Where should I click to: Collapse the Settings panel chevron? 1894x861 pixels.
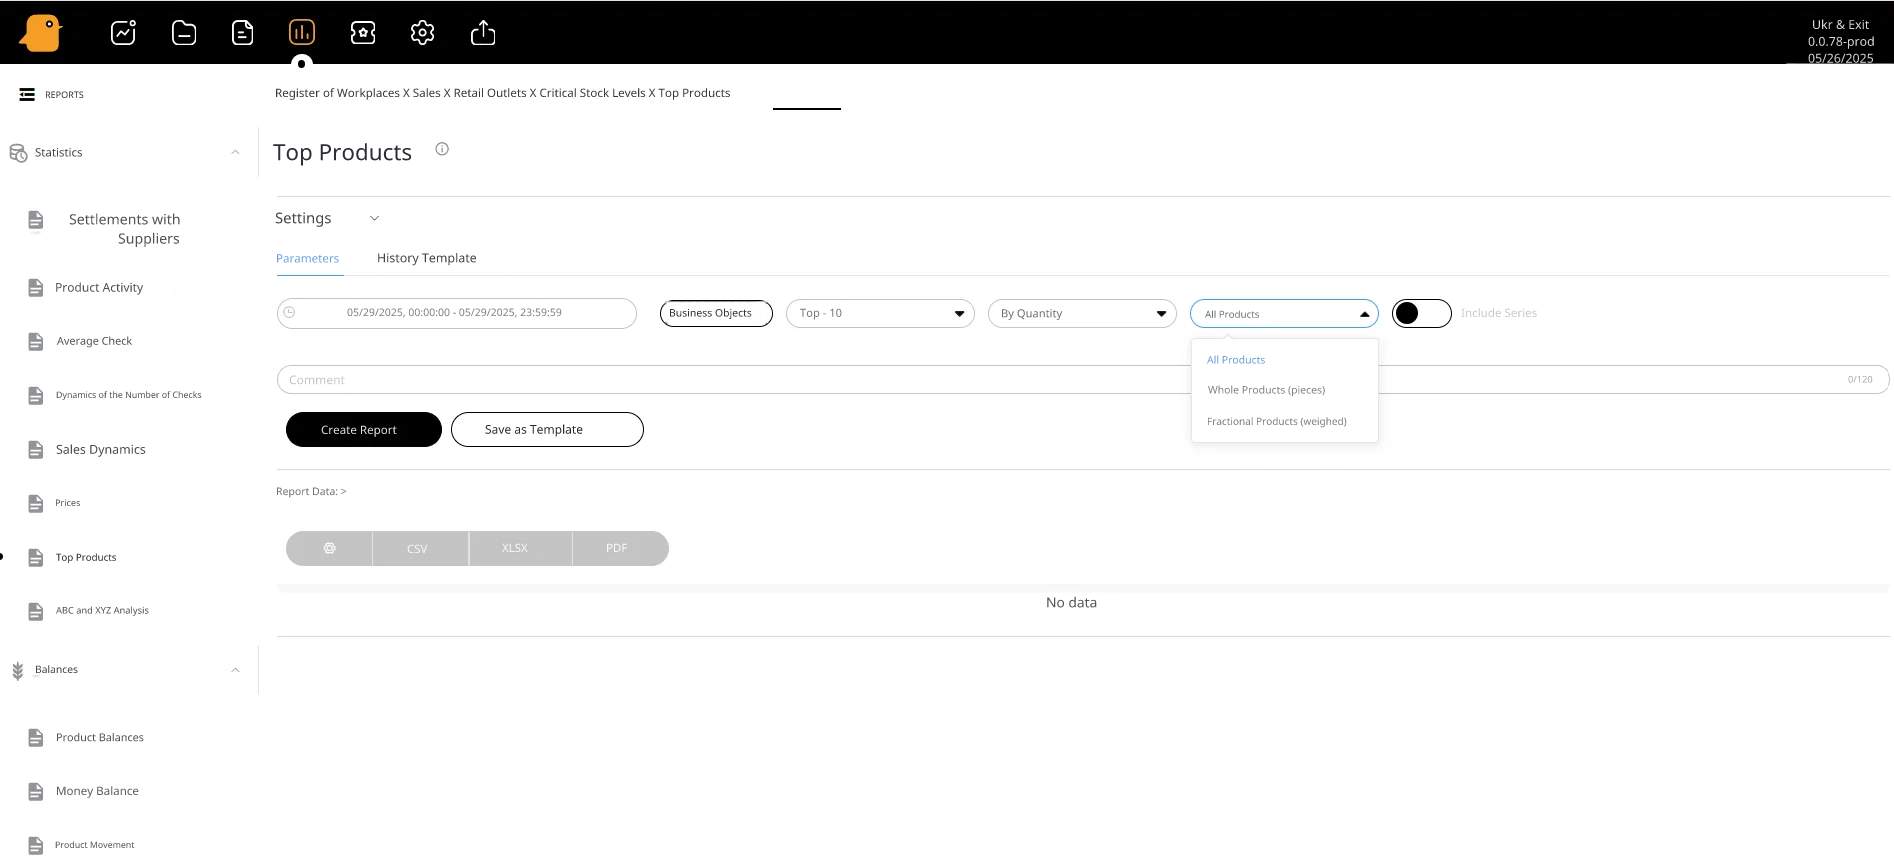pyautogui.click(x=374, y=218)
